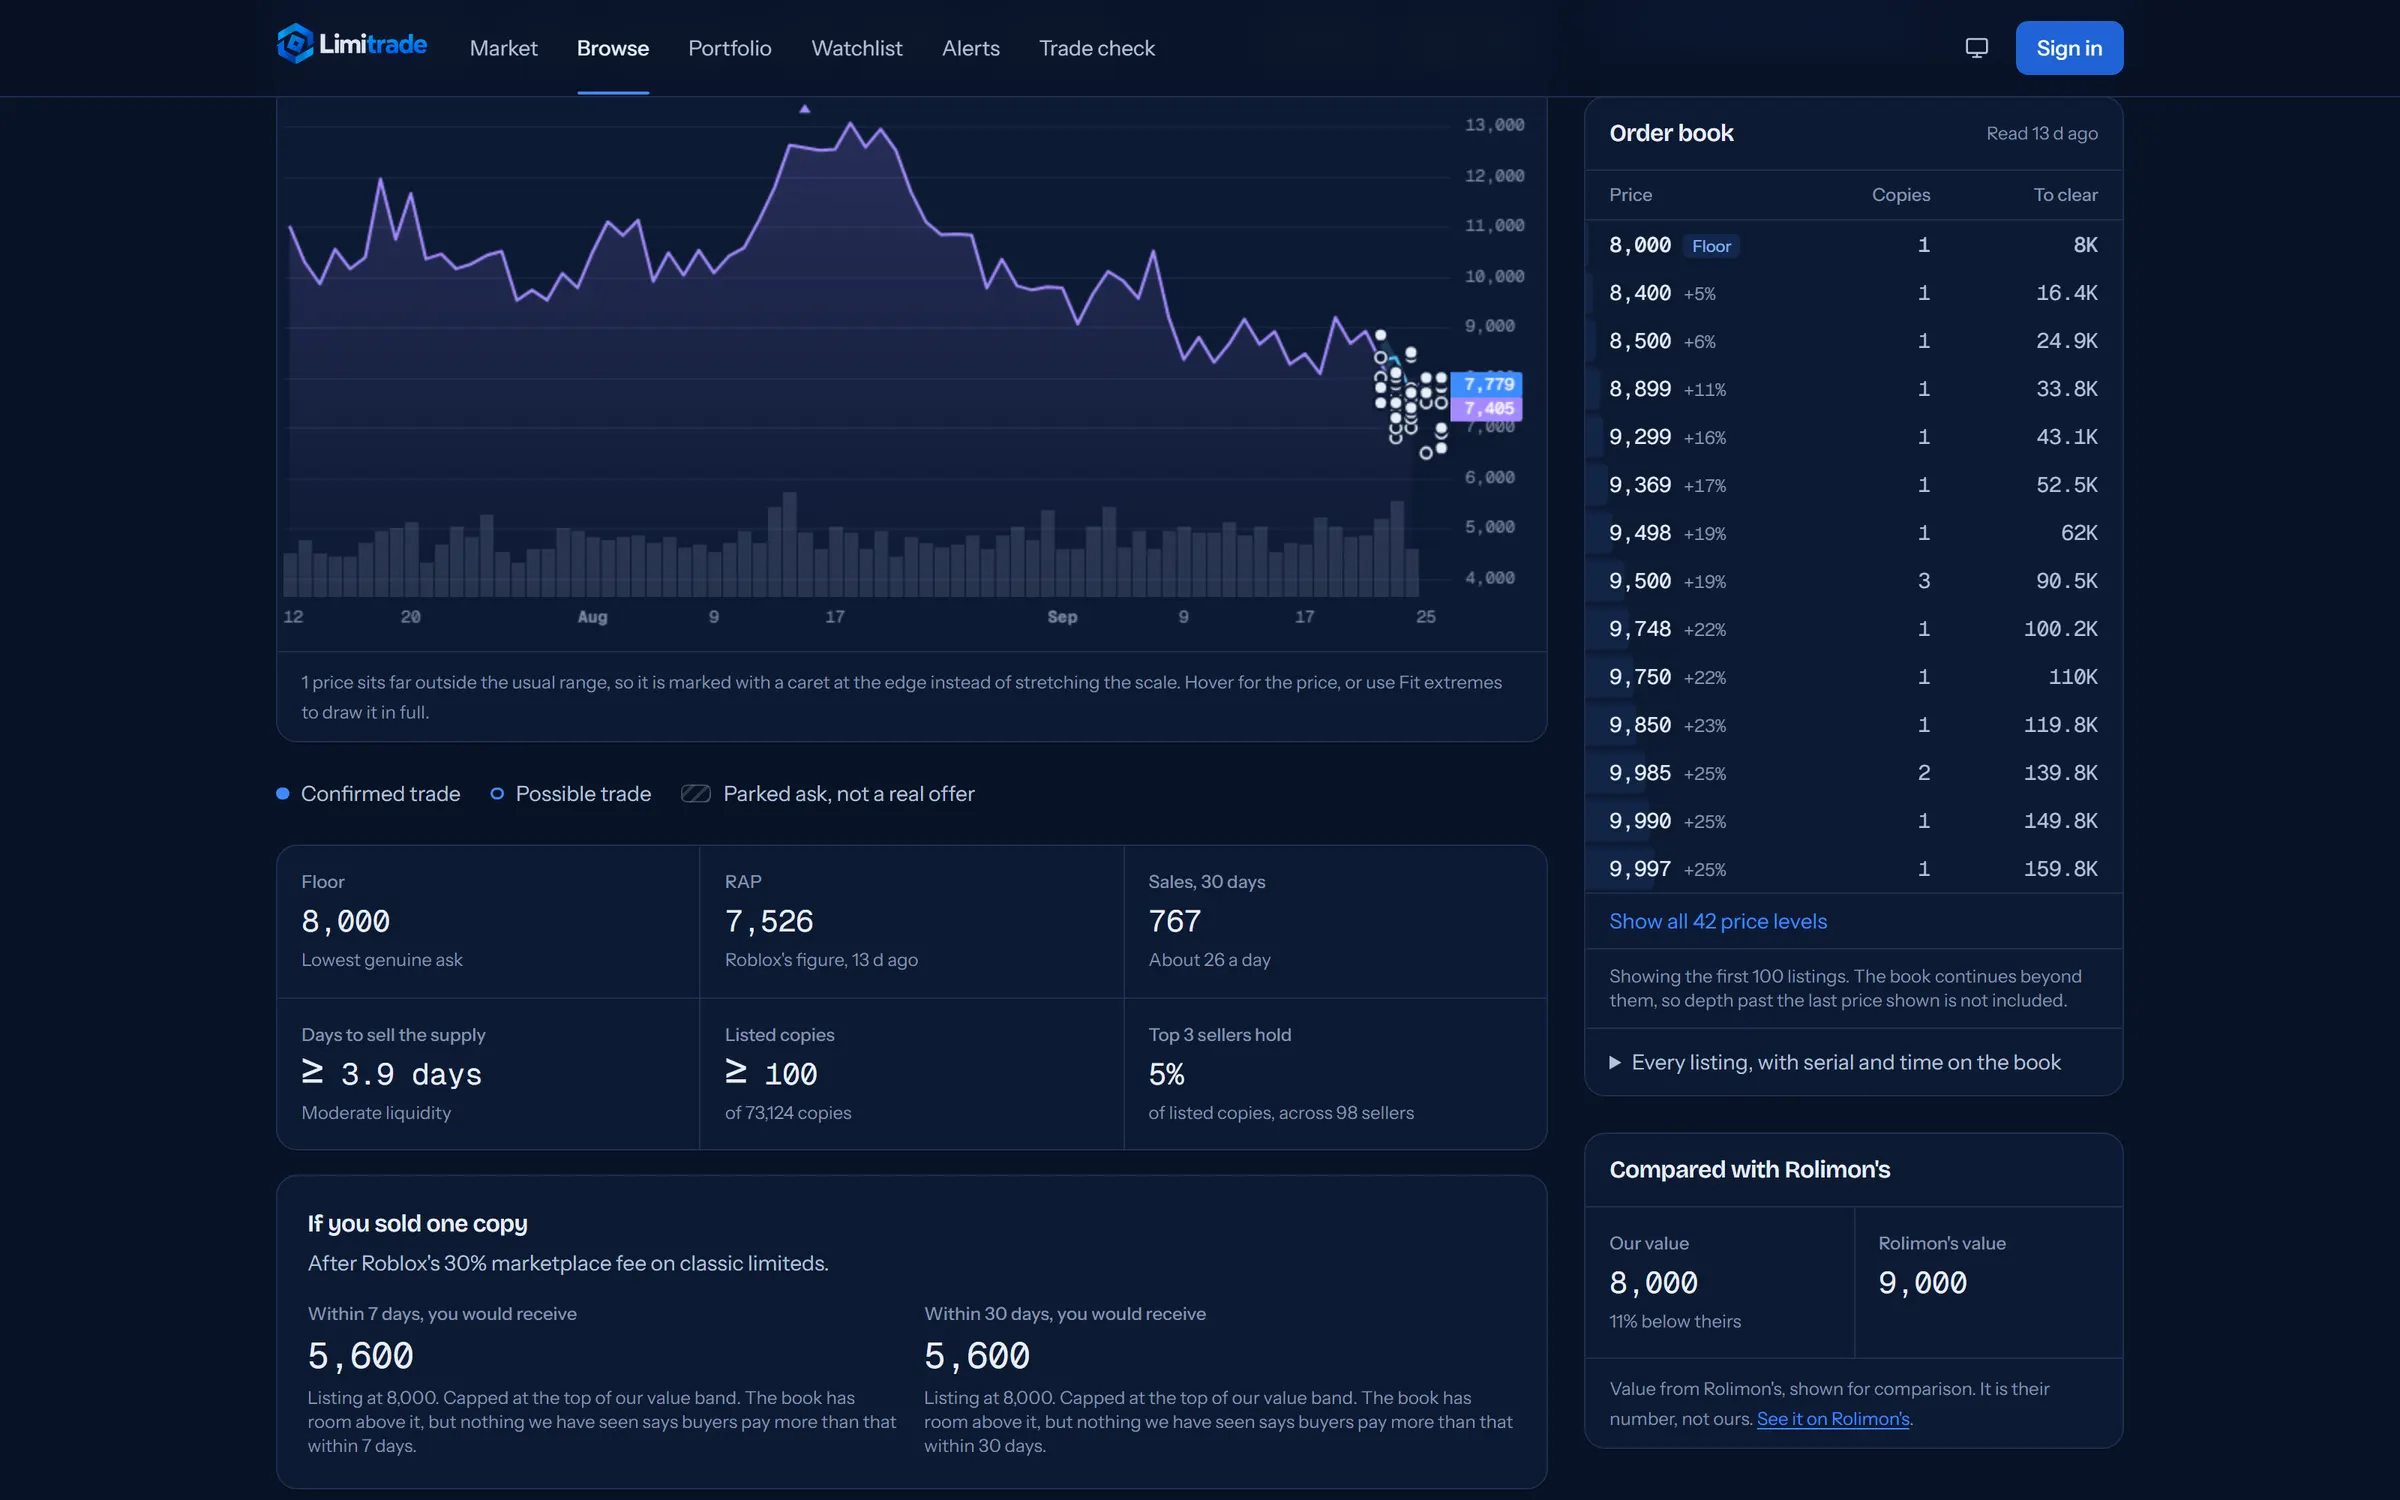The width and height of the screenshot is (2400, 1500).
Task: Open the Browse tab
Action: [x=613, y=48]
